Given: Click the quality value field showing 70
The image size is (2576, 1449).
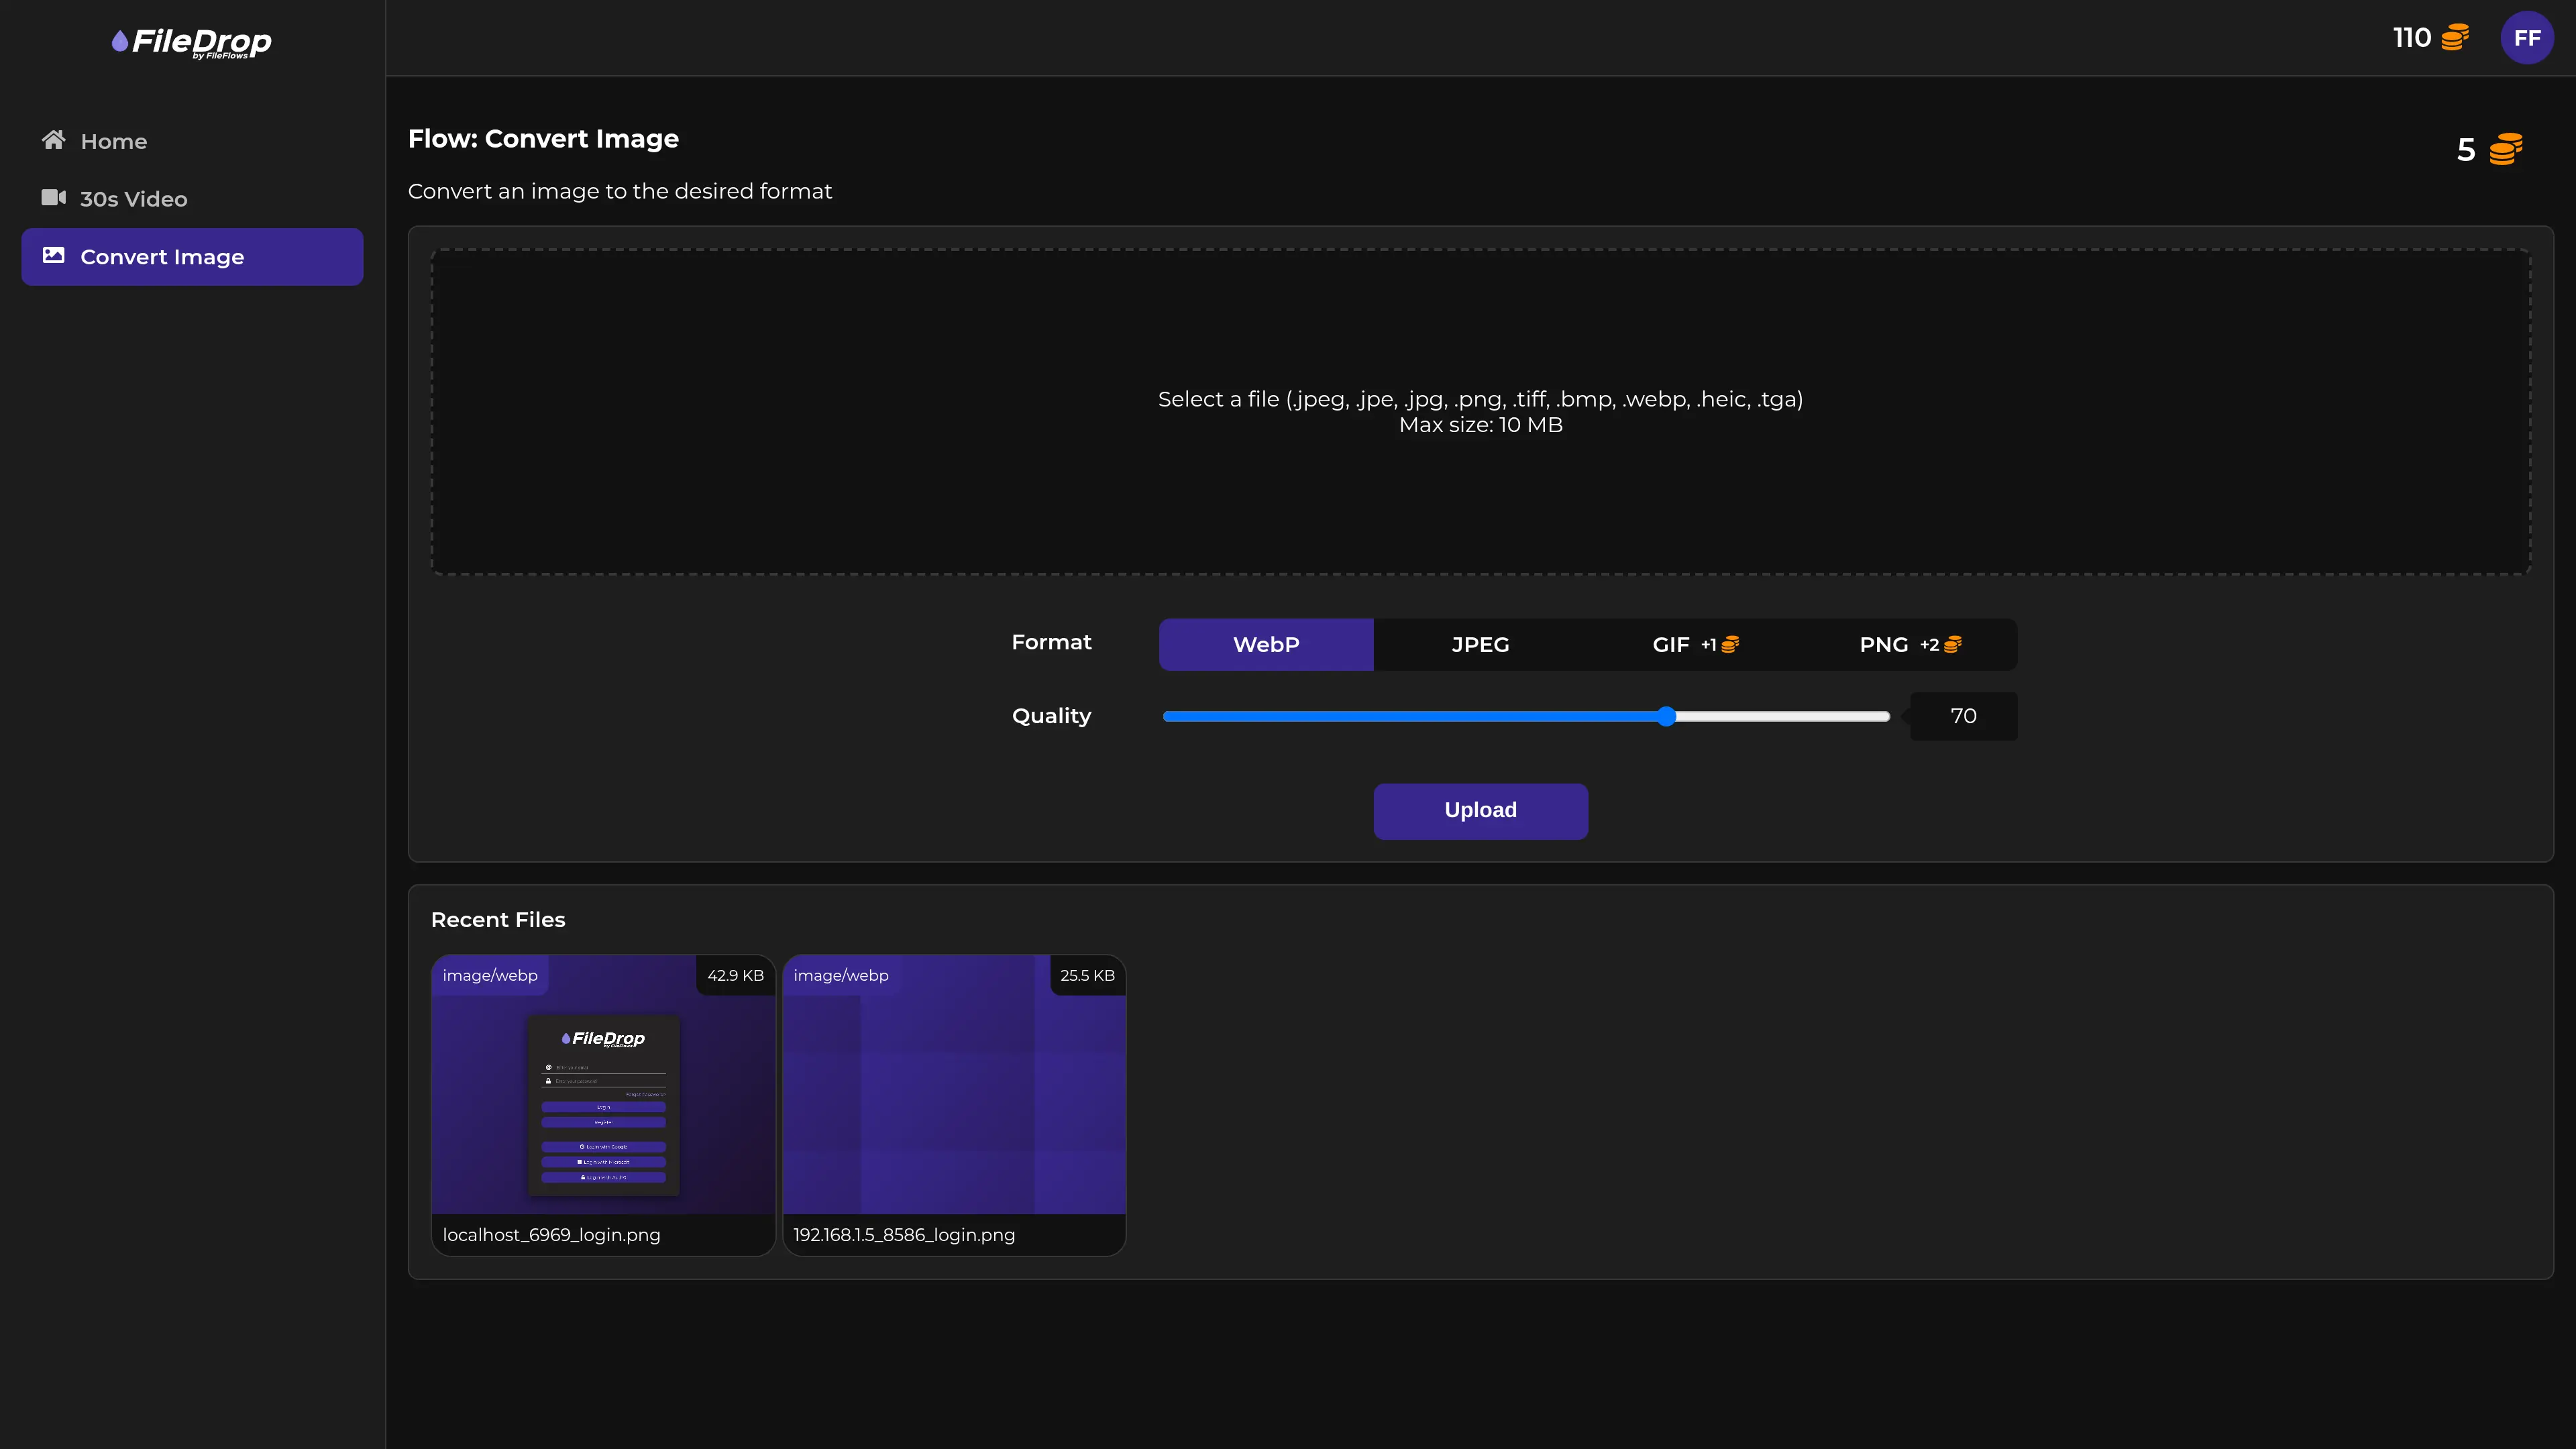Looking at the screenshot, I should click(x=1963, y=716).
